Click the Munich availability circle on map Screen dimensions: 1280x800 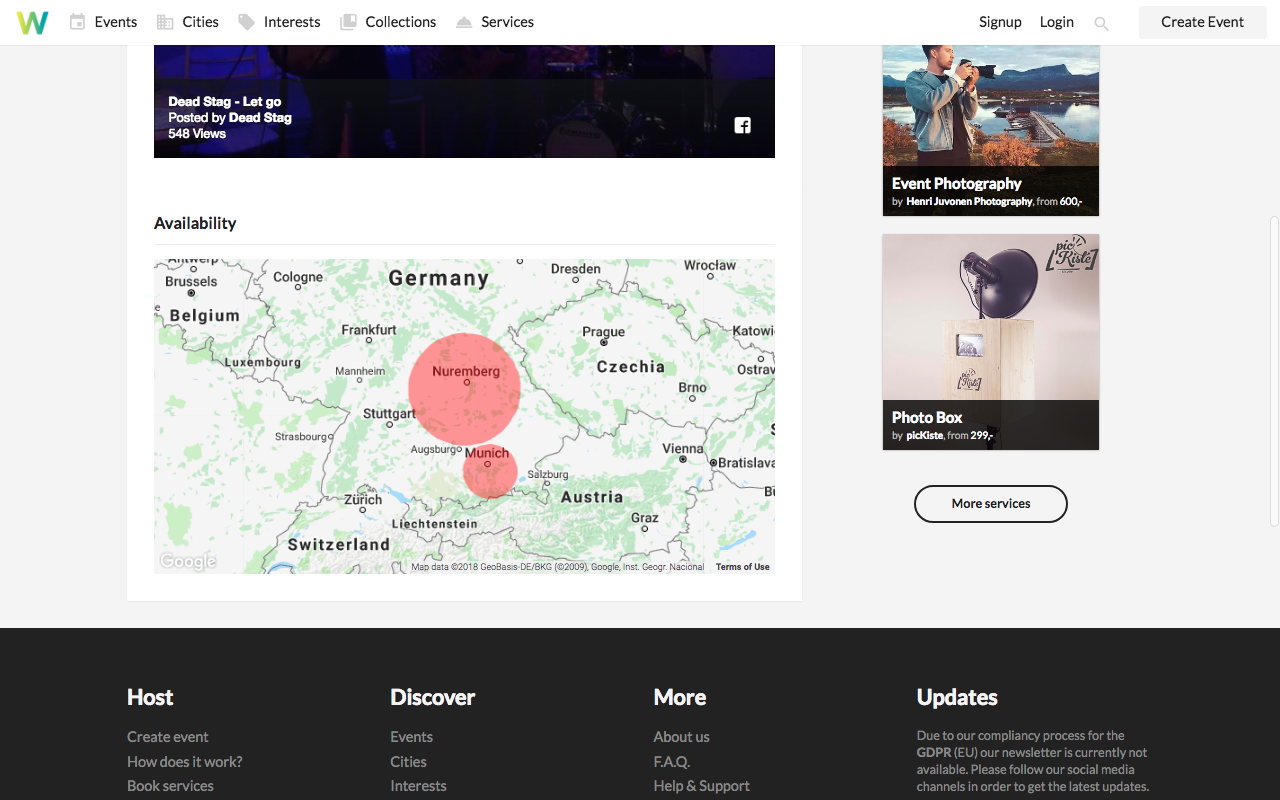(490, 471)
